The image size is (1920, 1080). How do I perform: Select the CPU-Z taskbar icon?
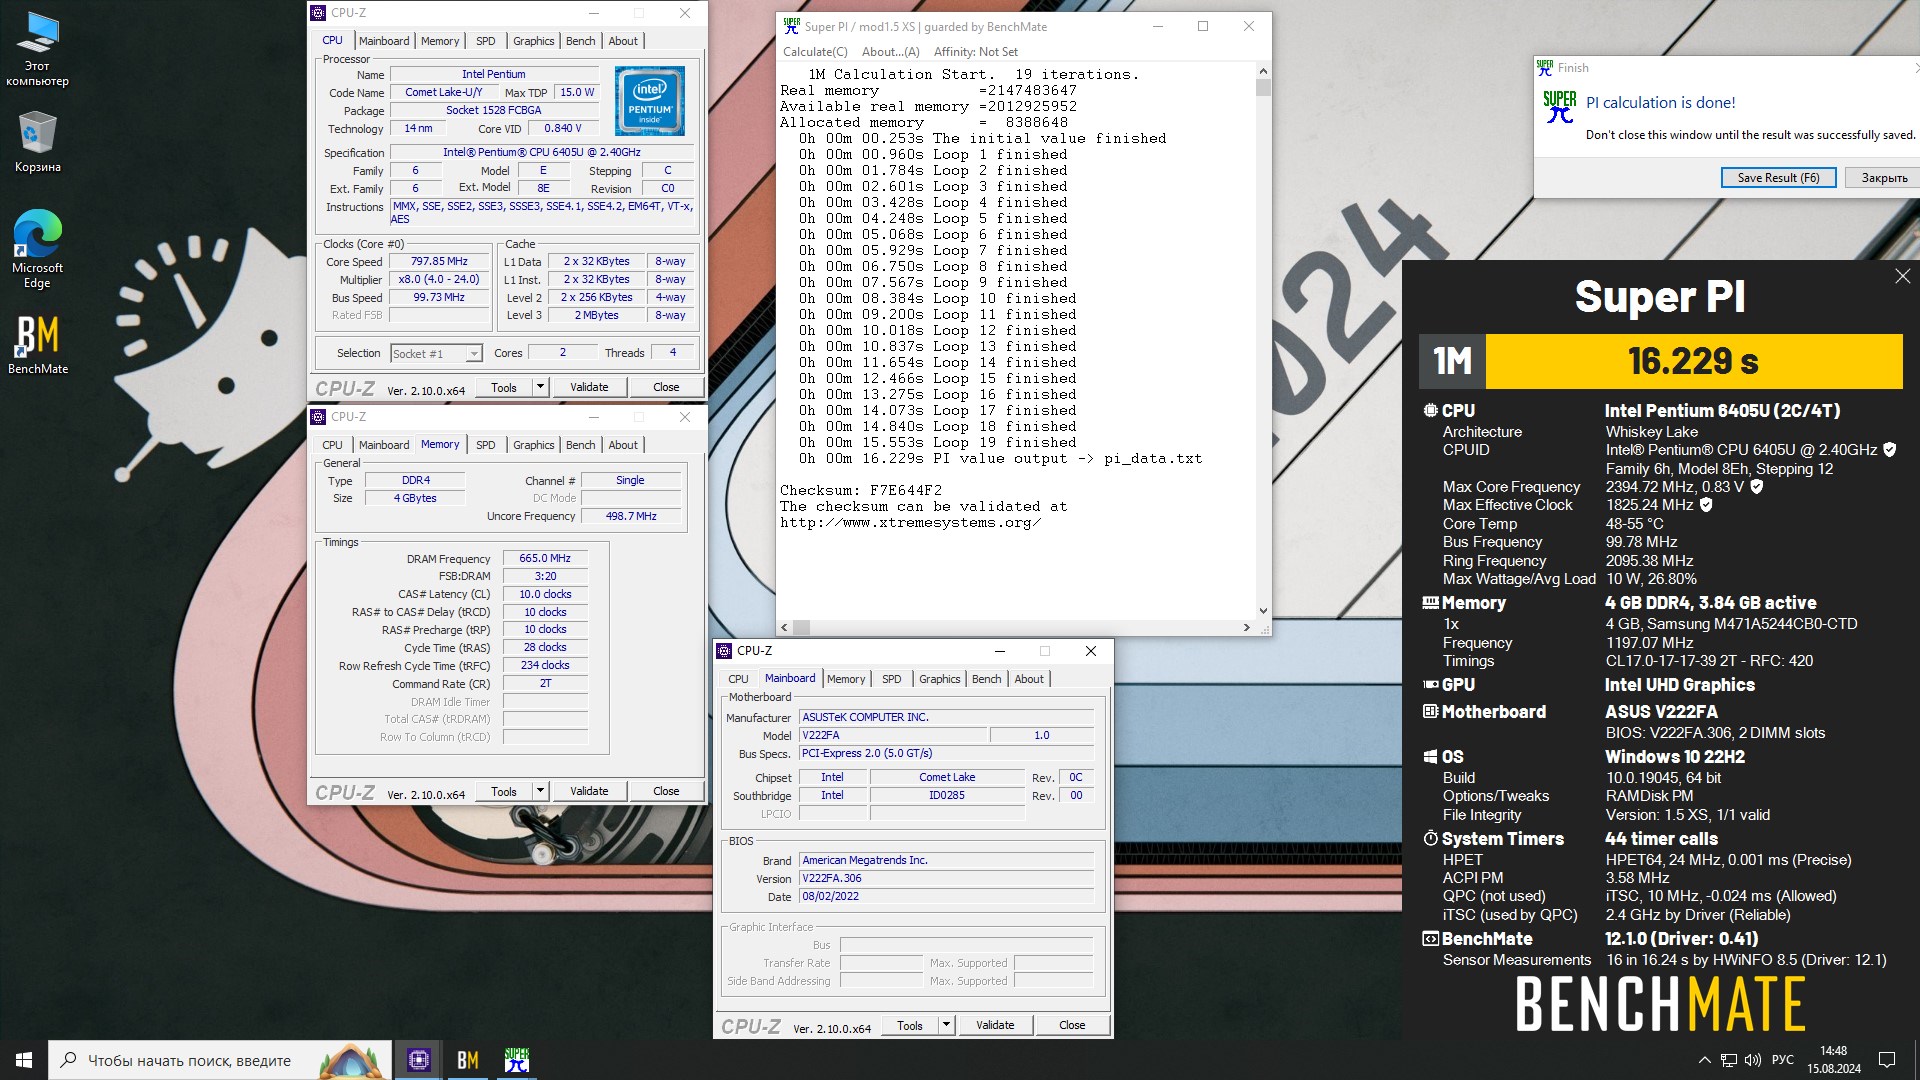[x=419, y=1060]
